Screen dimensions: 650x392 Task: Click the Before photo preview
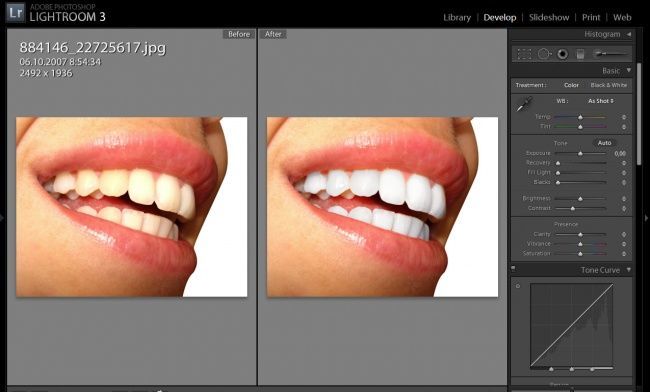[x=131, y=207]
